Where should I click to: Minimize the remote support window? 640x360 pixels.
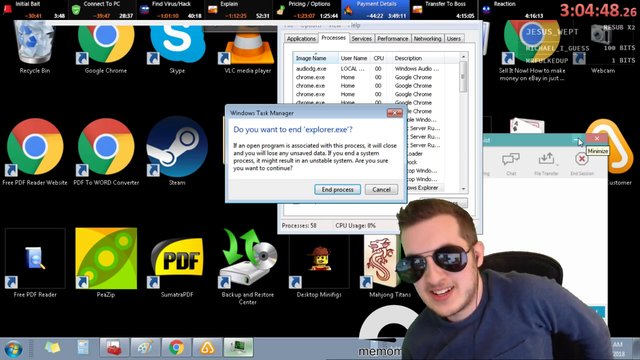point(577,139)
